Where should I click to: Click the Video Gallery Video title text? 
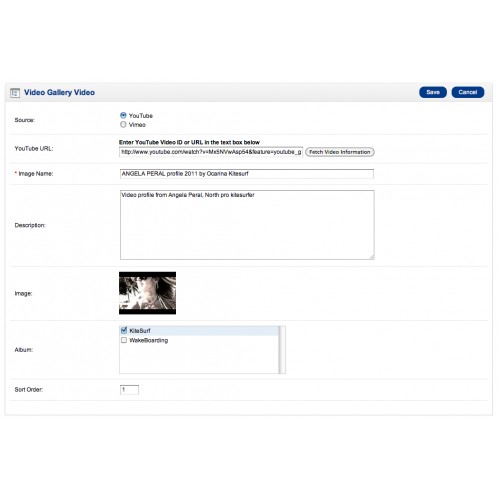click(x=59, y=92)
